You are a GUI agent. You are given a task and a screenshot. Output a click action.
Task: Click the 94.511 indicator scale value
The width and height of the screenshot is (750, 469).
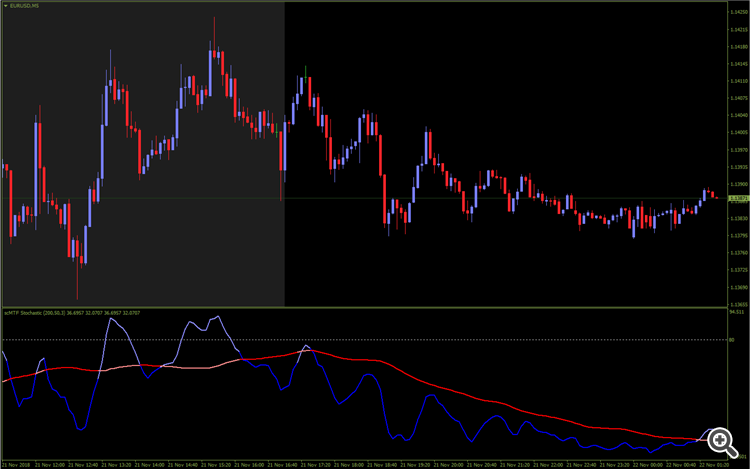pyautogui.click(x=737, y=312)
